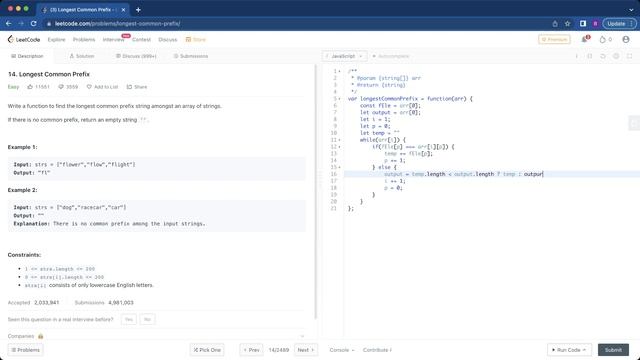Go to Prev problem
640x360 pixels.
coord(251,350)
